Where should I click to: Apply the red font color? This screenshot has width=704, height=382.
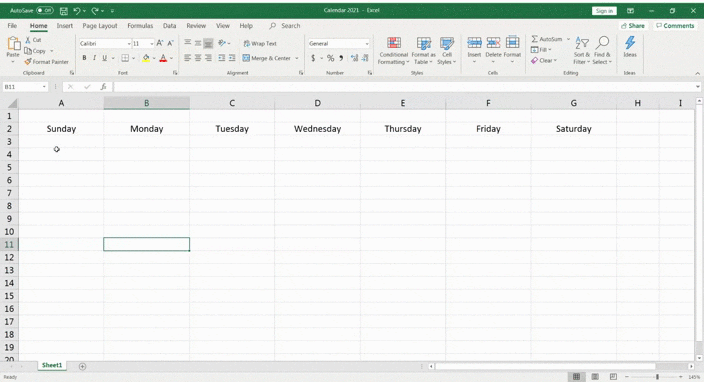(163, 58)
